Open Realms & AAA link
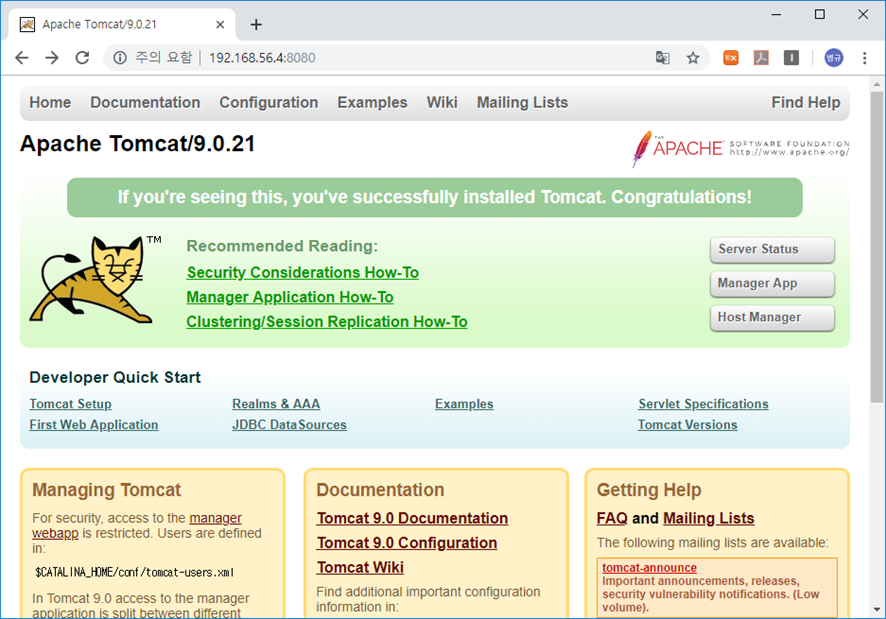This screenshot has width=886, height=619. [x=276, y=404]
